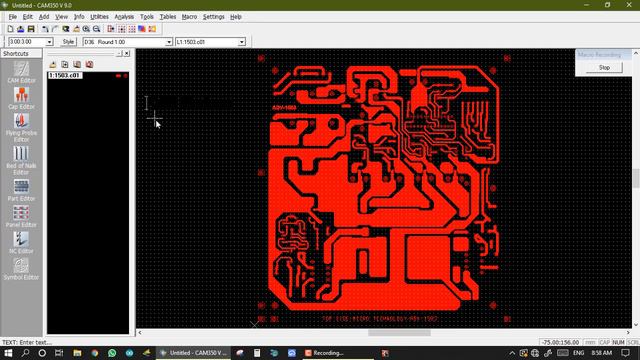The width and height of the screenshot is (640, 360).
Task: Click the zoom out magnifier icon
Action: (x=97, y=29)
